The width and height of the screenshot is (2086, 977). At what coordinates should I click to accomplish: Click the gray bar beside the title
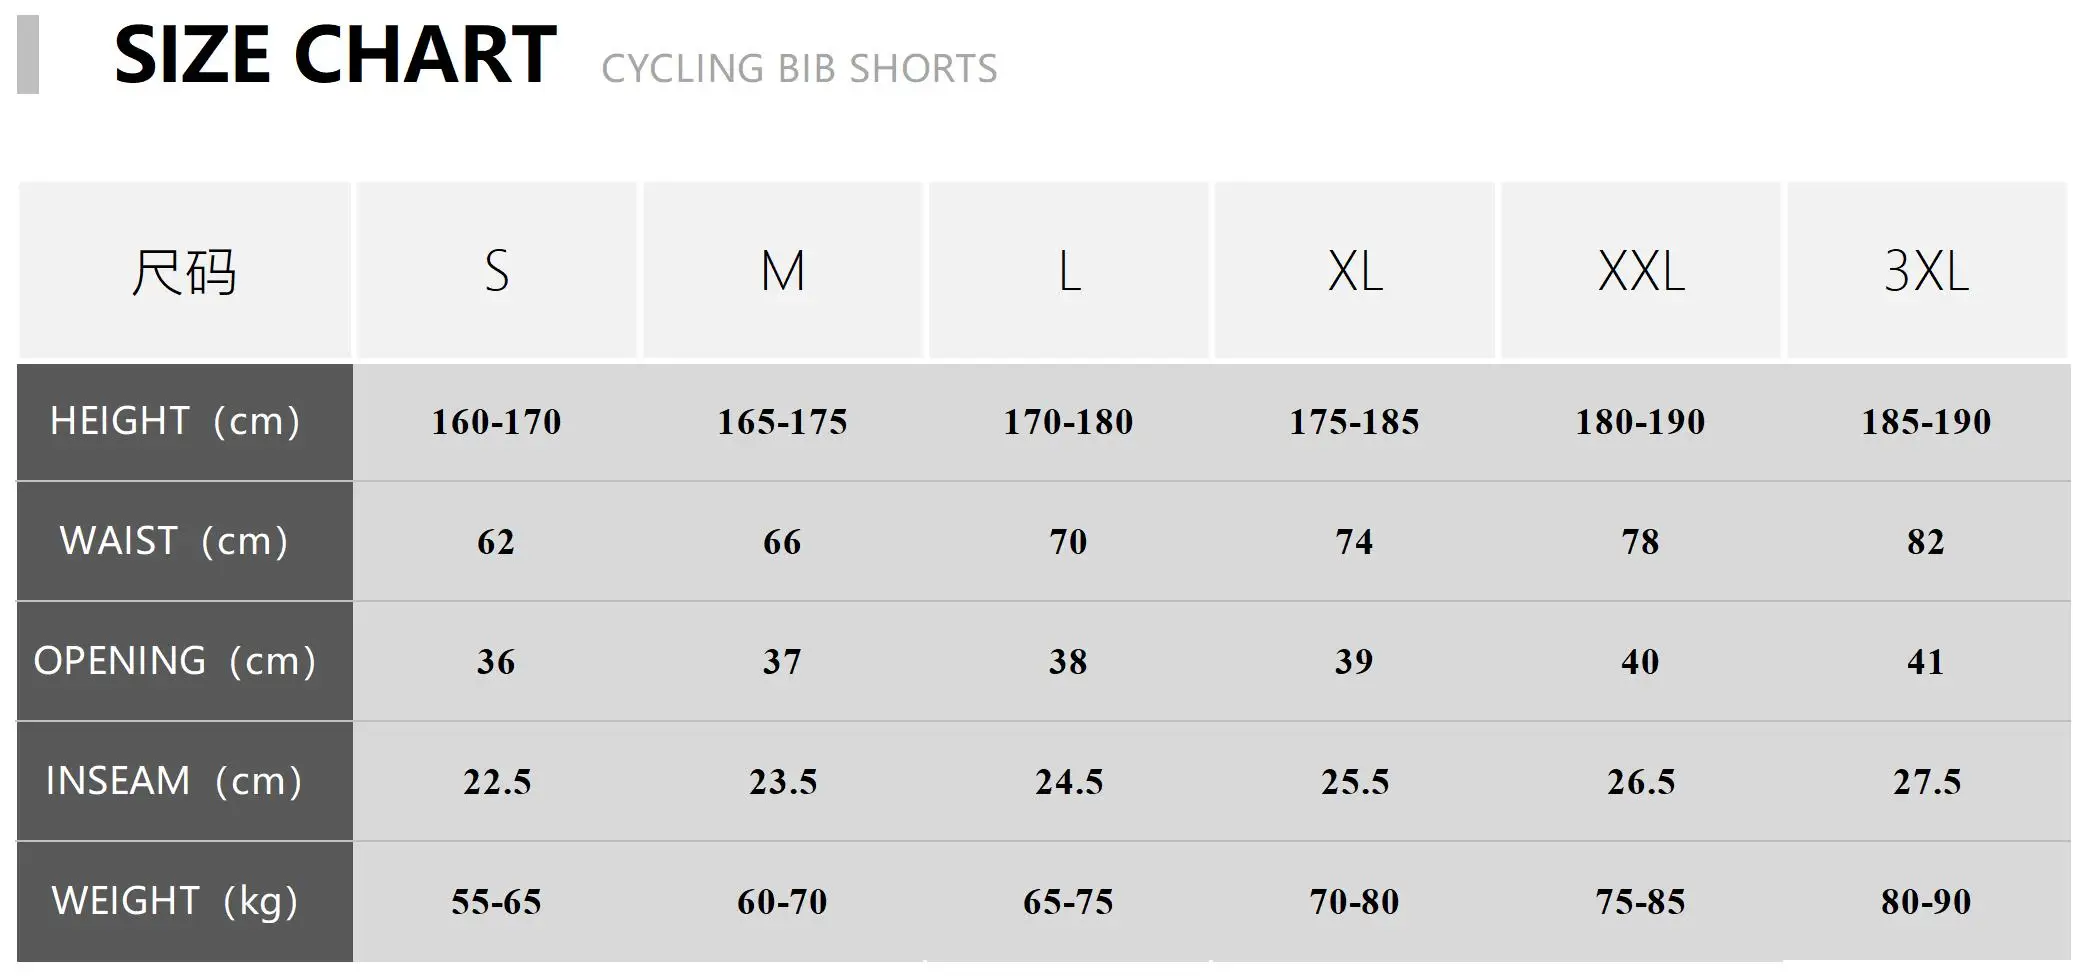(28, 55)
